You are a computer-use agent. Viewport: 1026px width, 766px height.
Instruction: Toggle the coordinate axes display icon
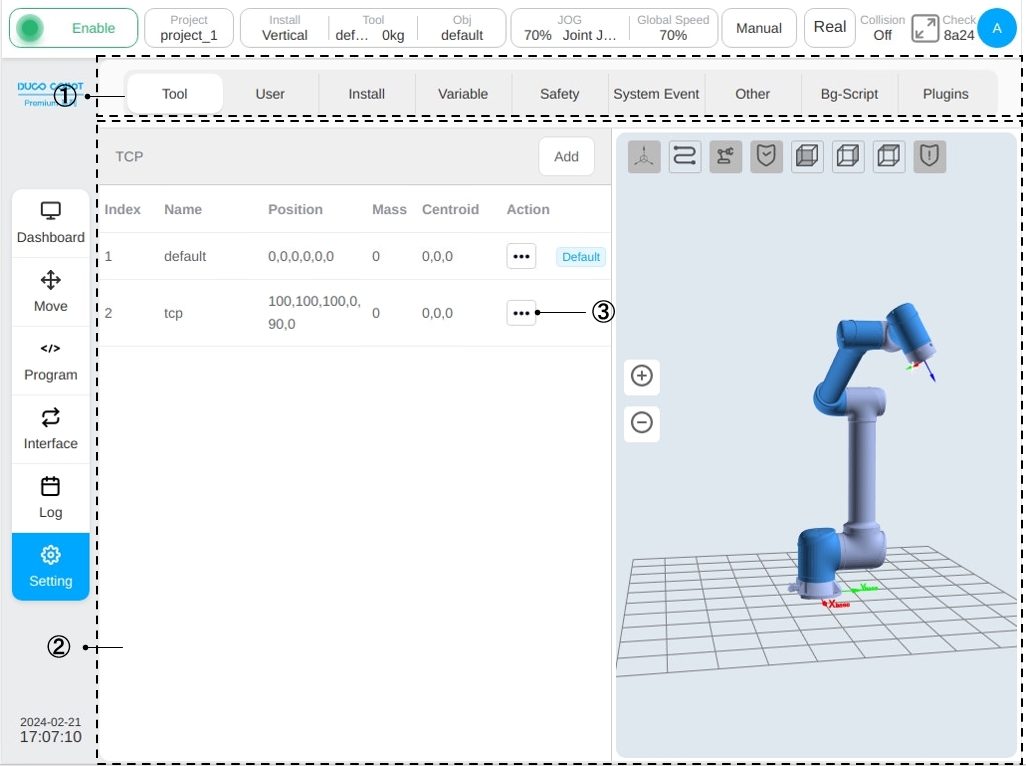tap(644, 156)
